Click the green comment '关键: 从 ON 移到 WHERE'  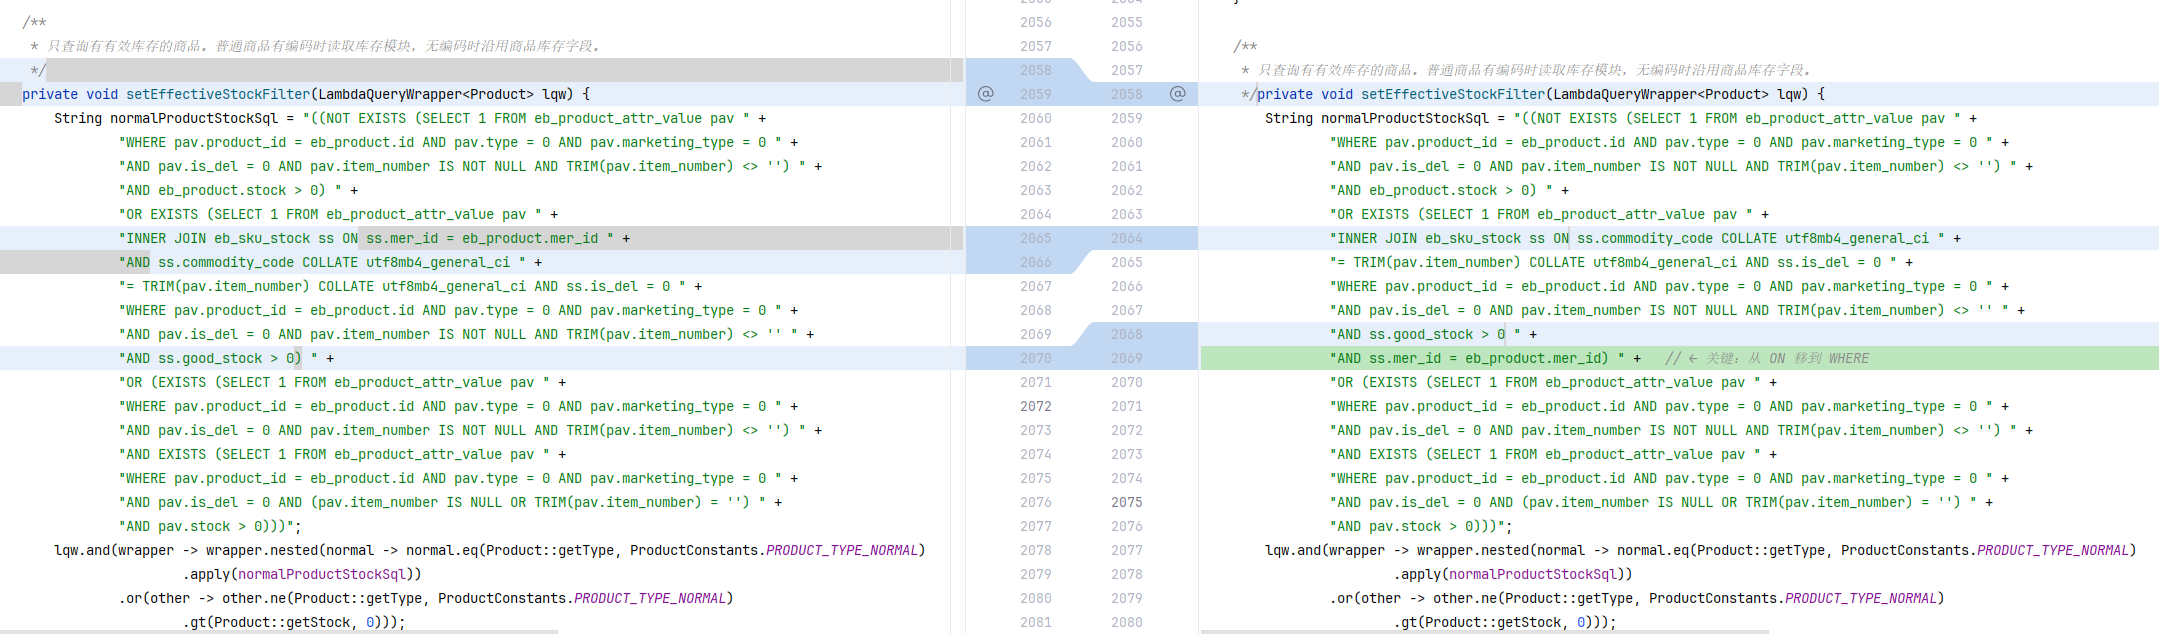coord(1767,358)
